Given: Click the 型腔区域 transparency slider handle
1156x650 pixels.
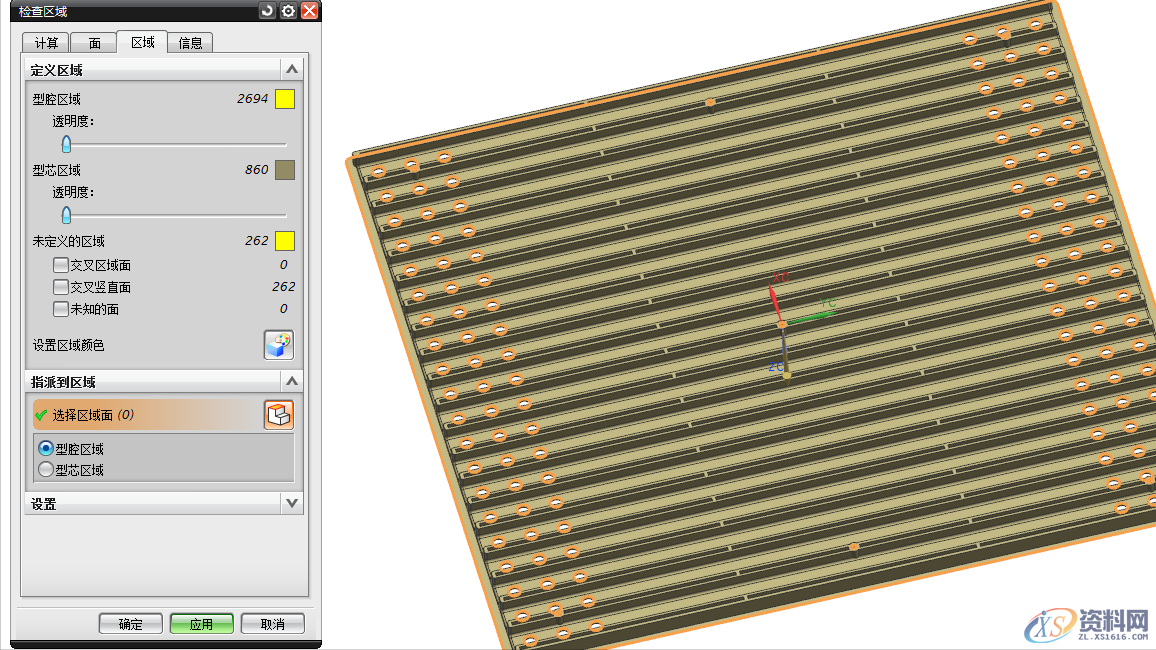Looking at the screenshot, I should (67, 144).
